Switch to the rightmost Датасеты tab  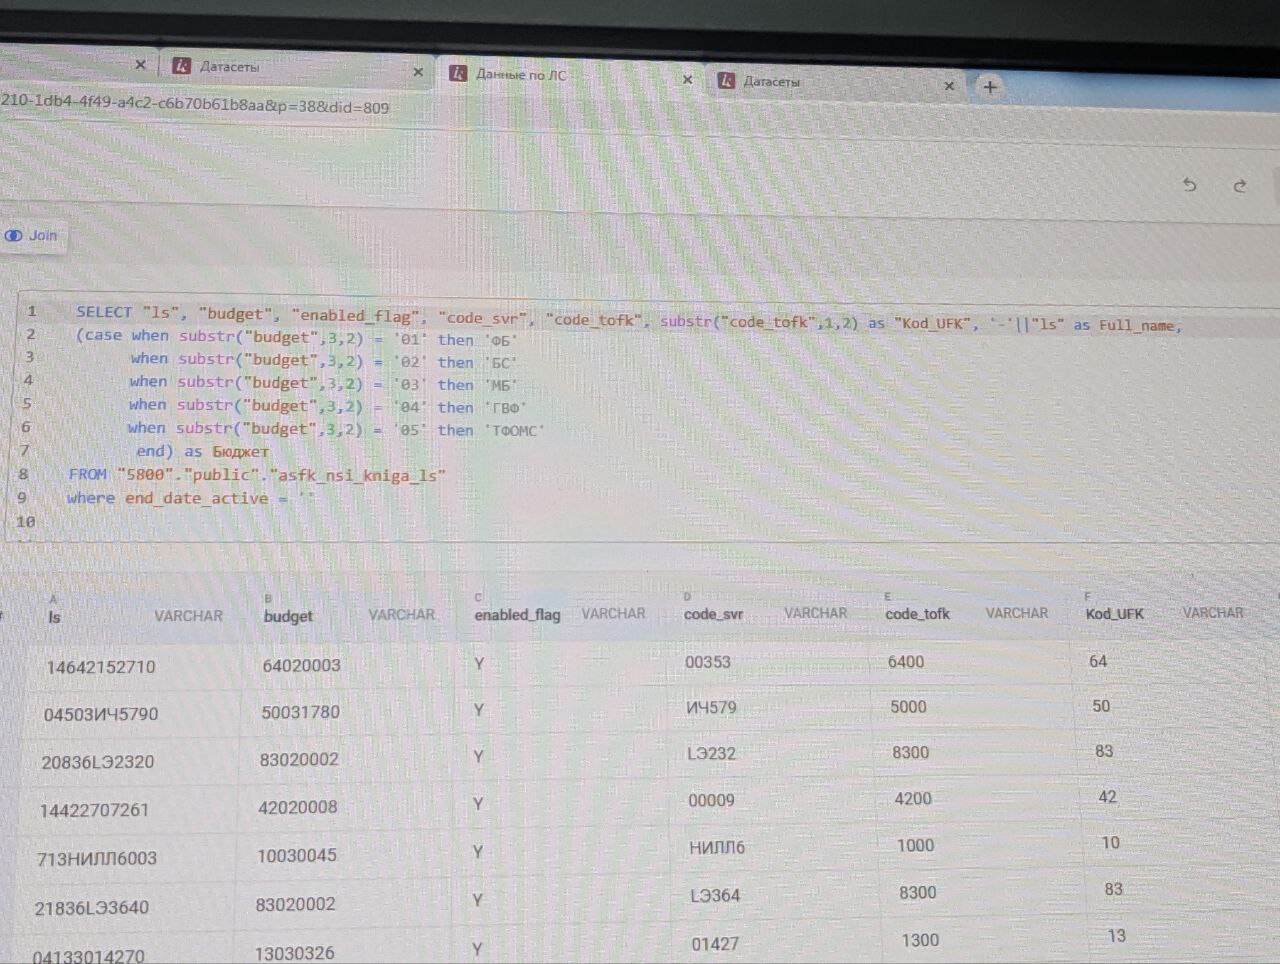click(x=771, y=82)
